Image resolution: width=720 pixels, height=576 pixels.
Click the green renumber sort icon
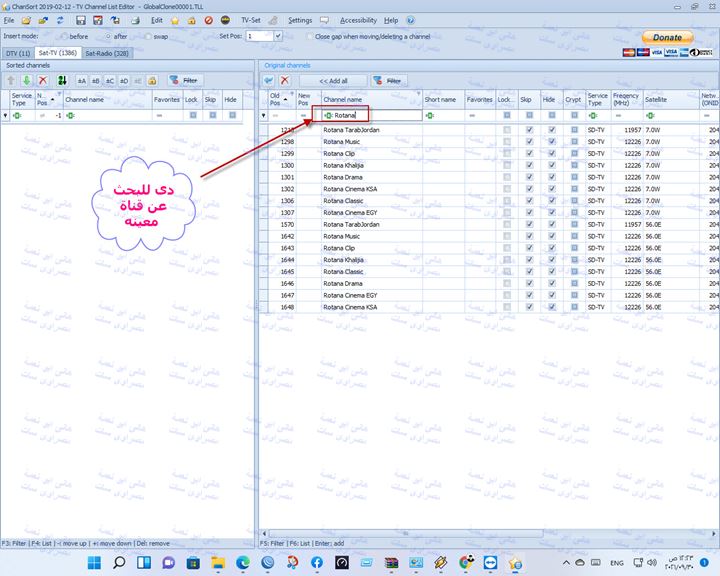point(62,81)
